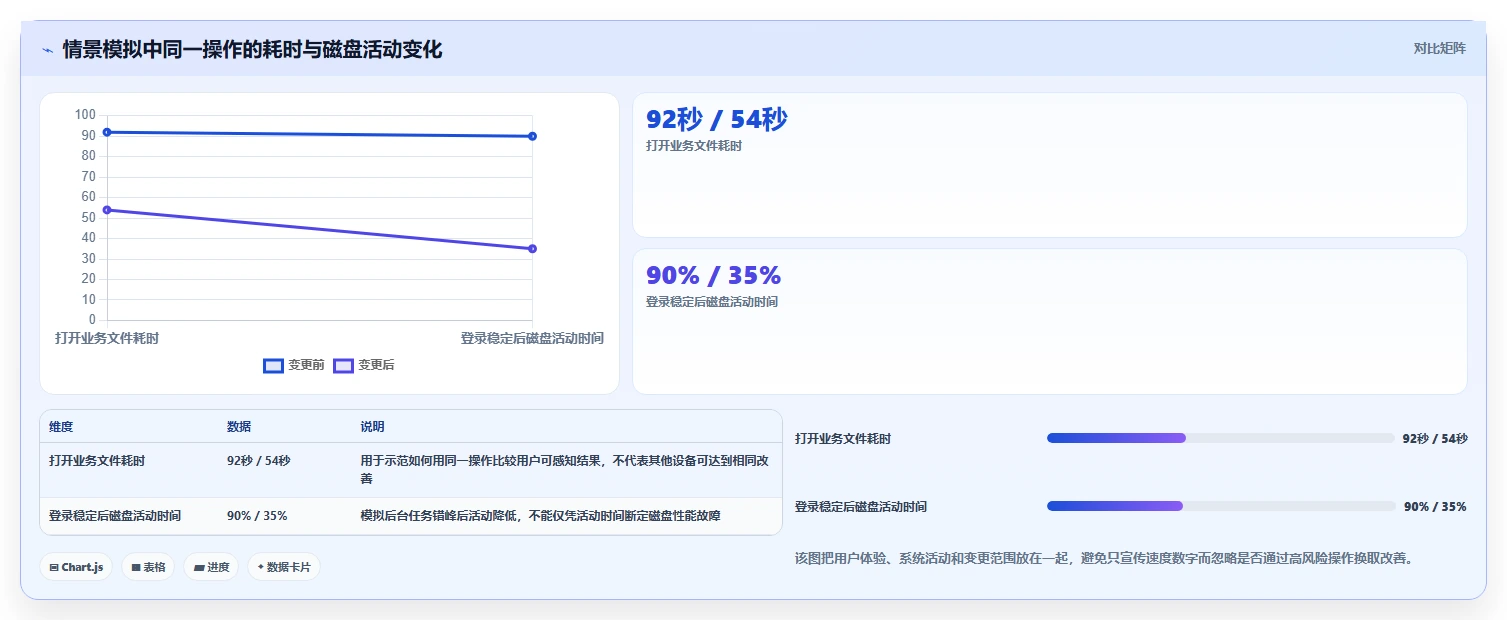Click the 92秒 / 54秒 table data cell

(259, 461)
